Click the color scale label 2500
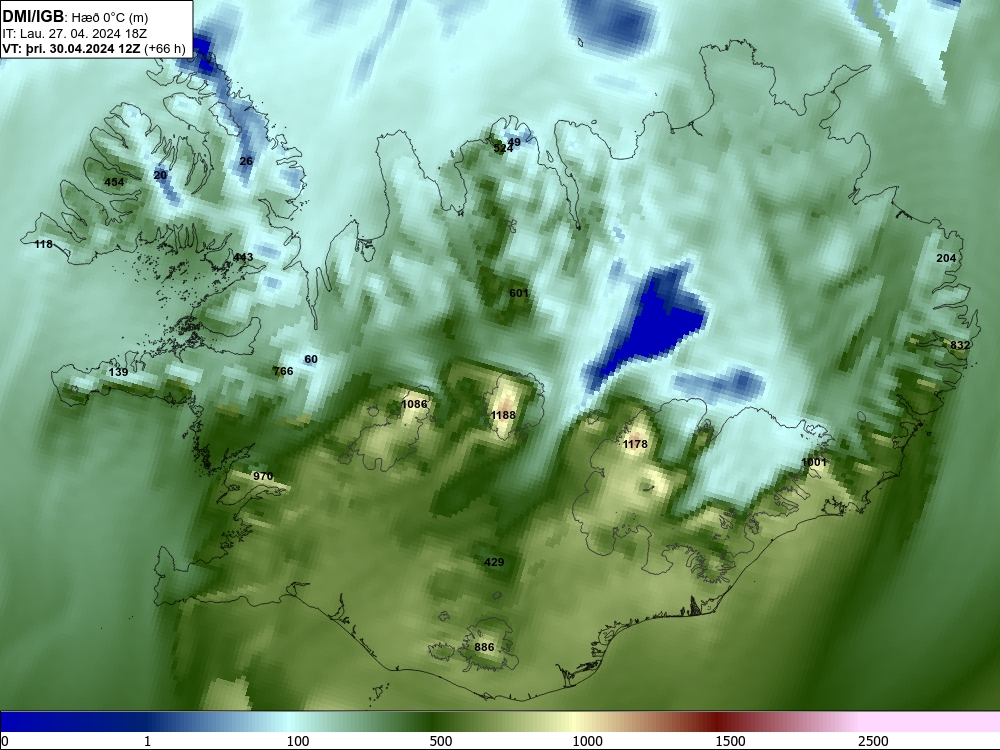The height and width of the screenshot is (750, 1000). click(873, 741)
